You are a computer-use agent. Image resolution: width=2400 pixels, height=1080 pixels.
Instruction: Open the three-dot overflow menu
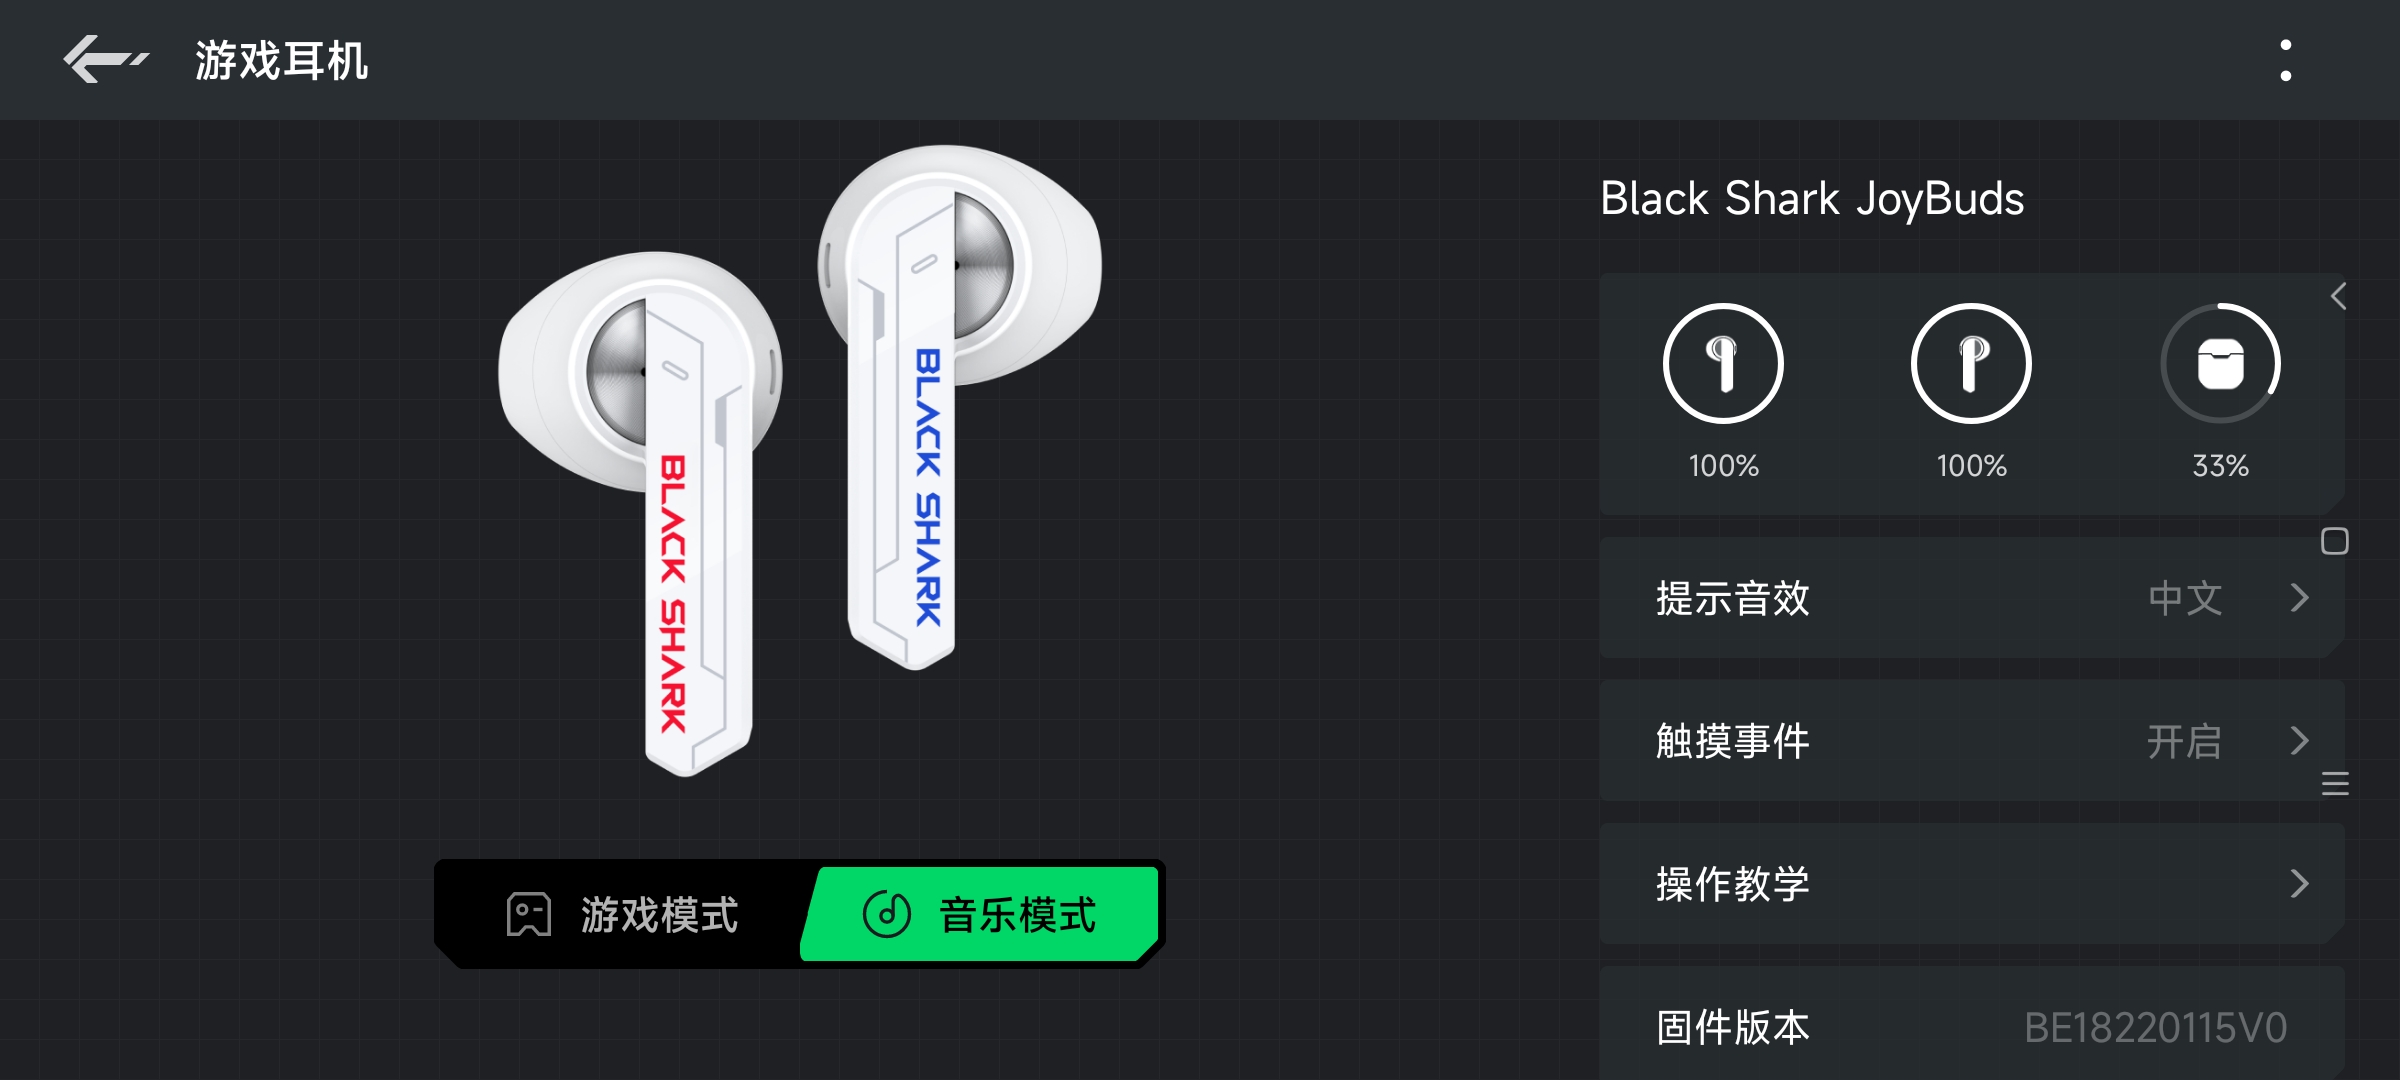click(2285, 60)
